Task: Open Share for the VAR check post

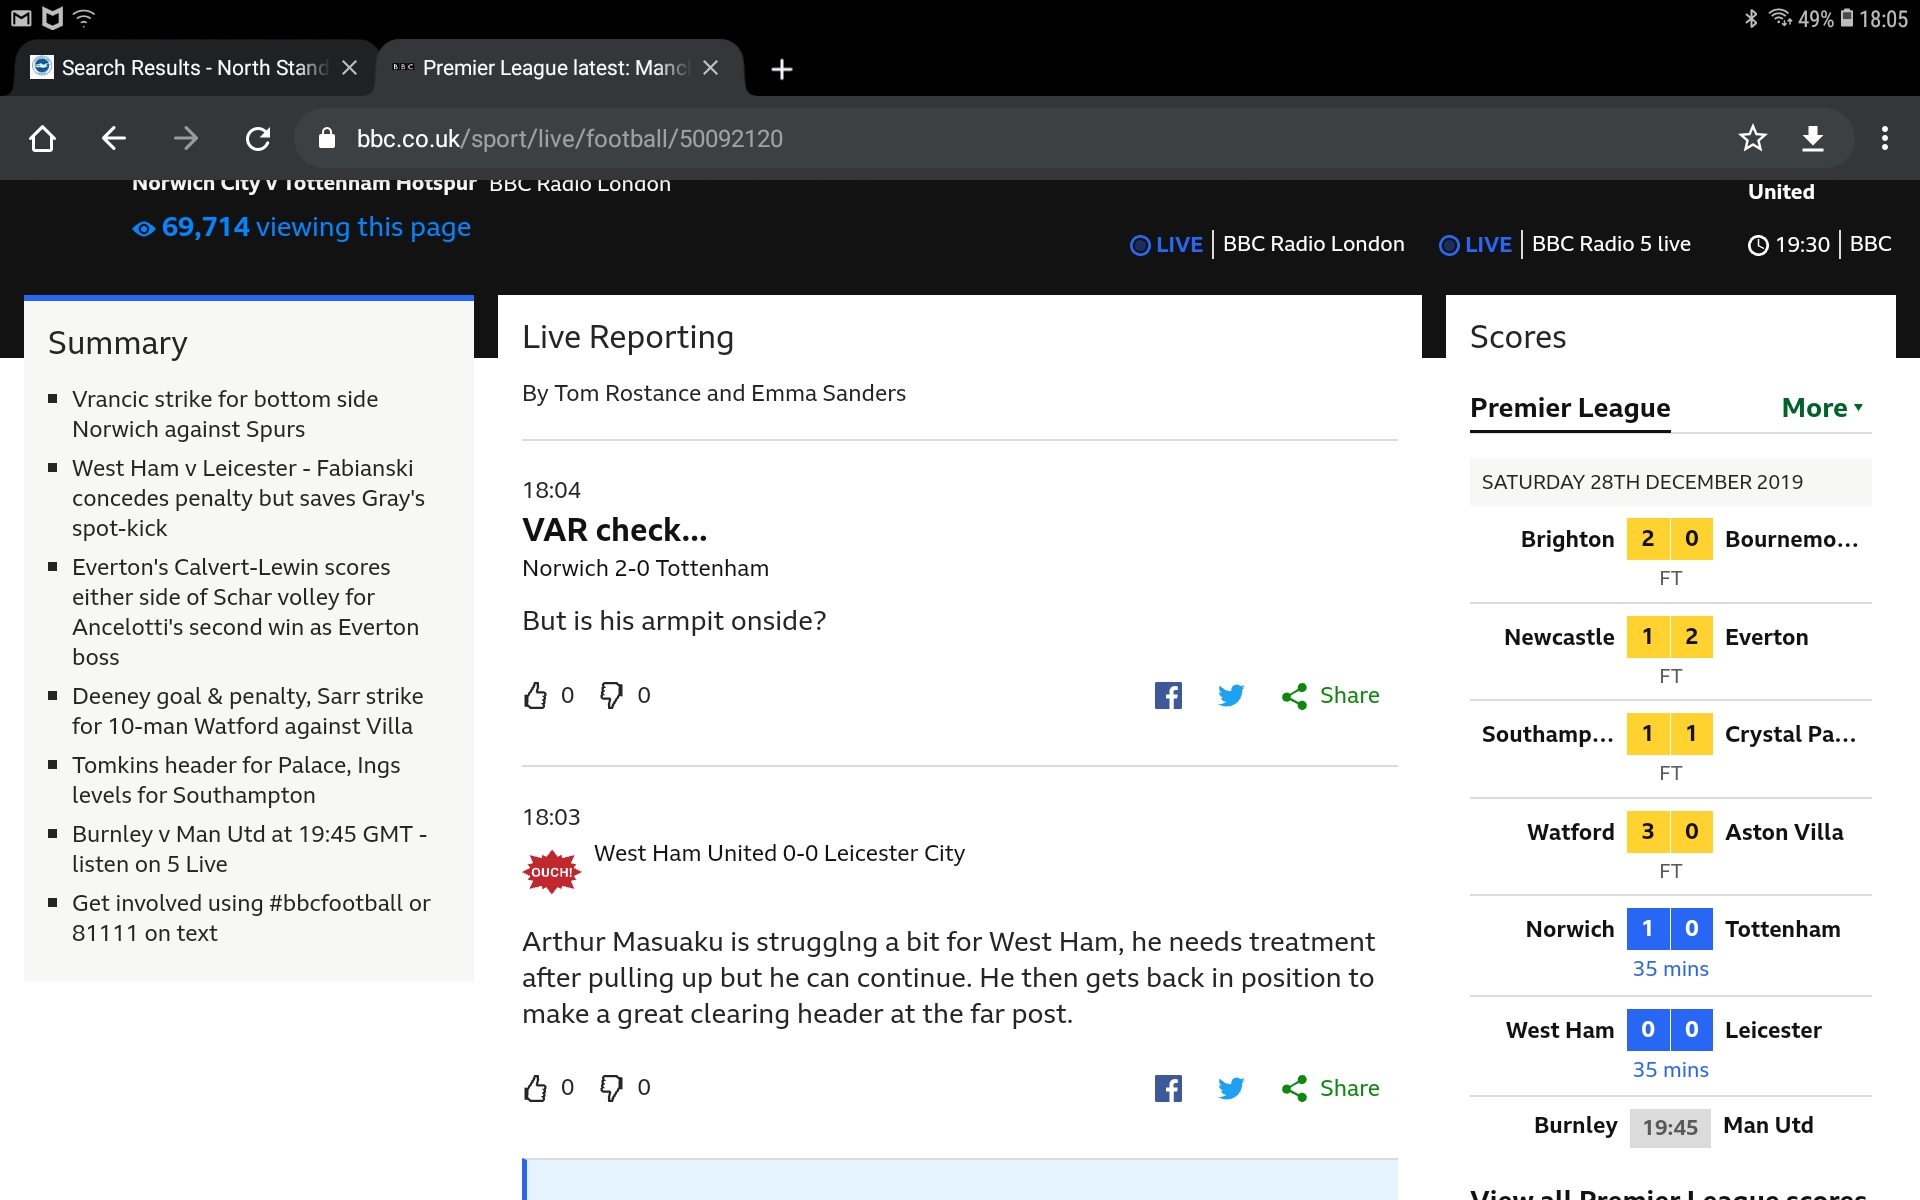Action: point(1330,695)
